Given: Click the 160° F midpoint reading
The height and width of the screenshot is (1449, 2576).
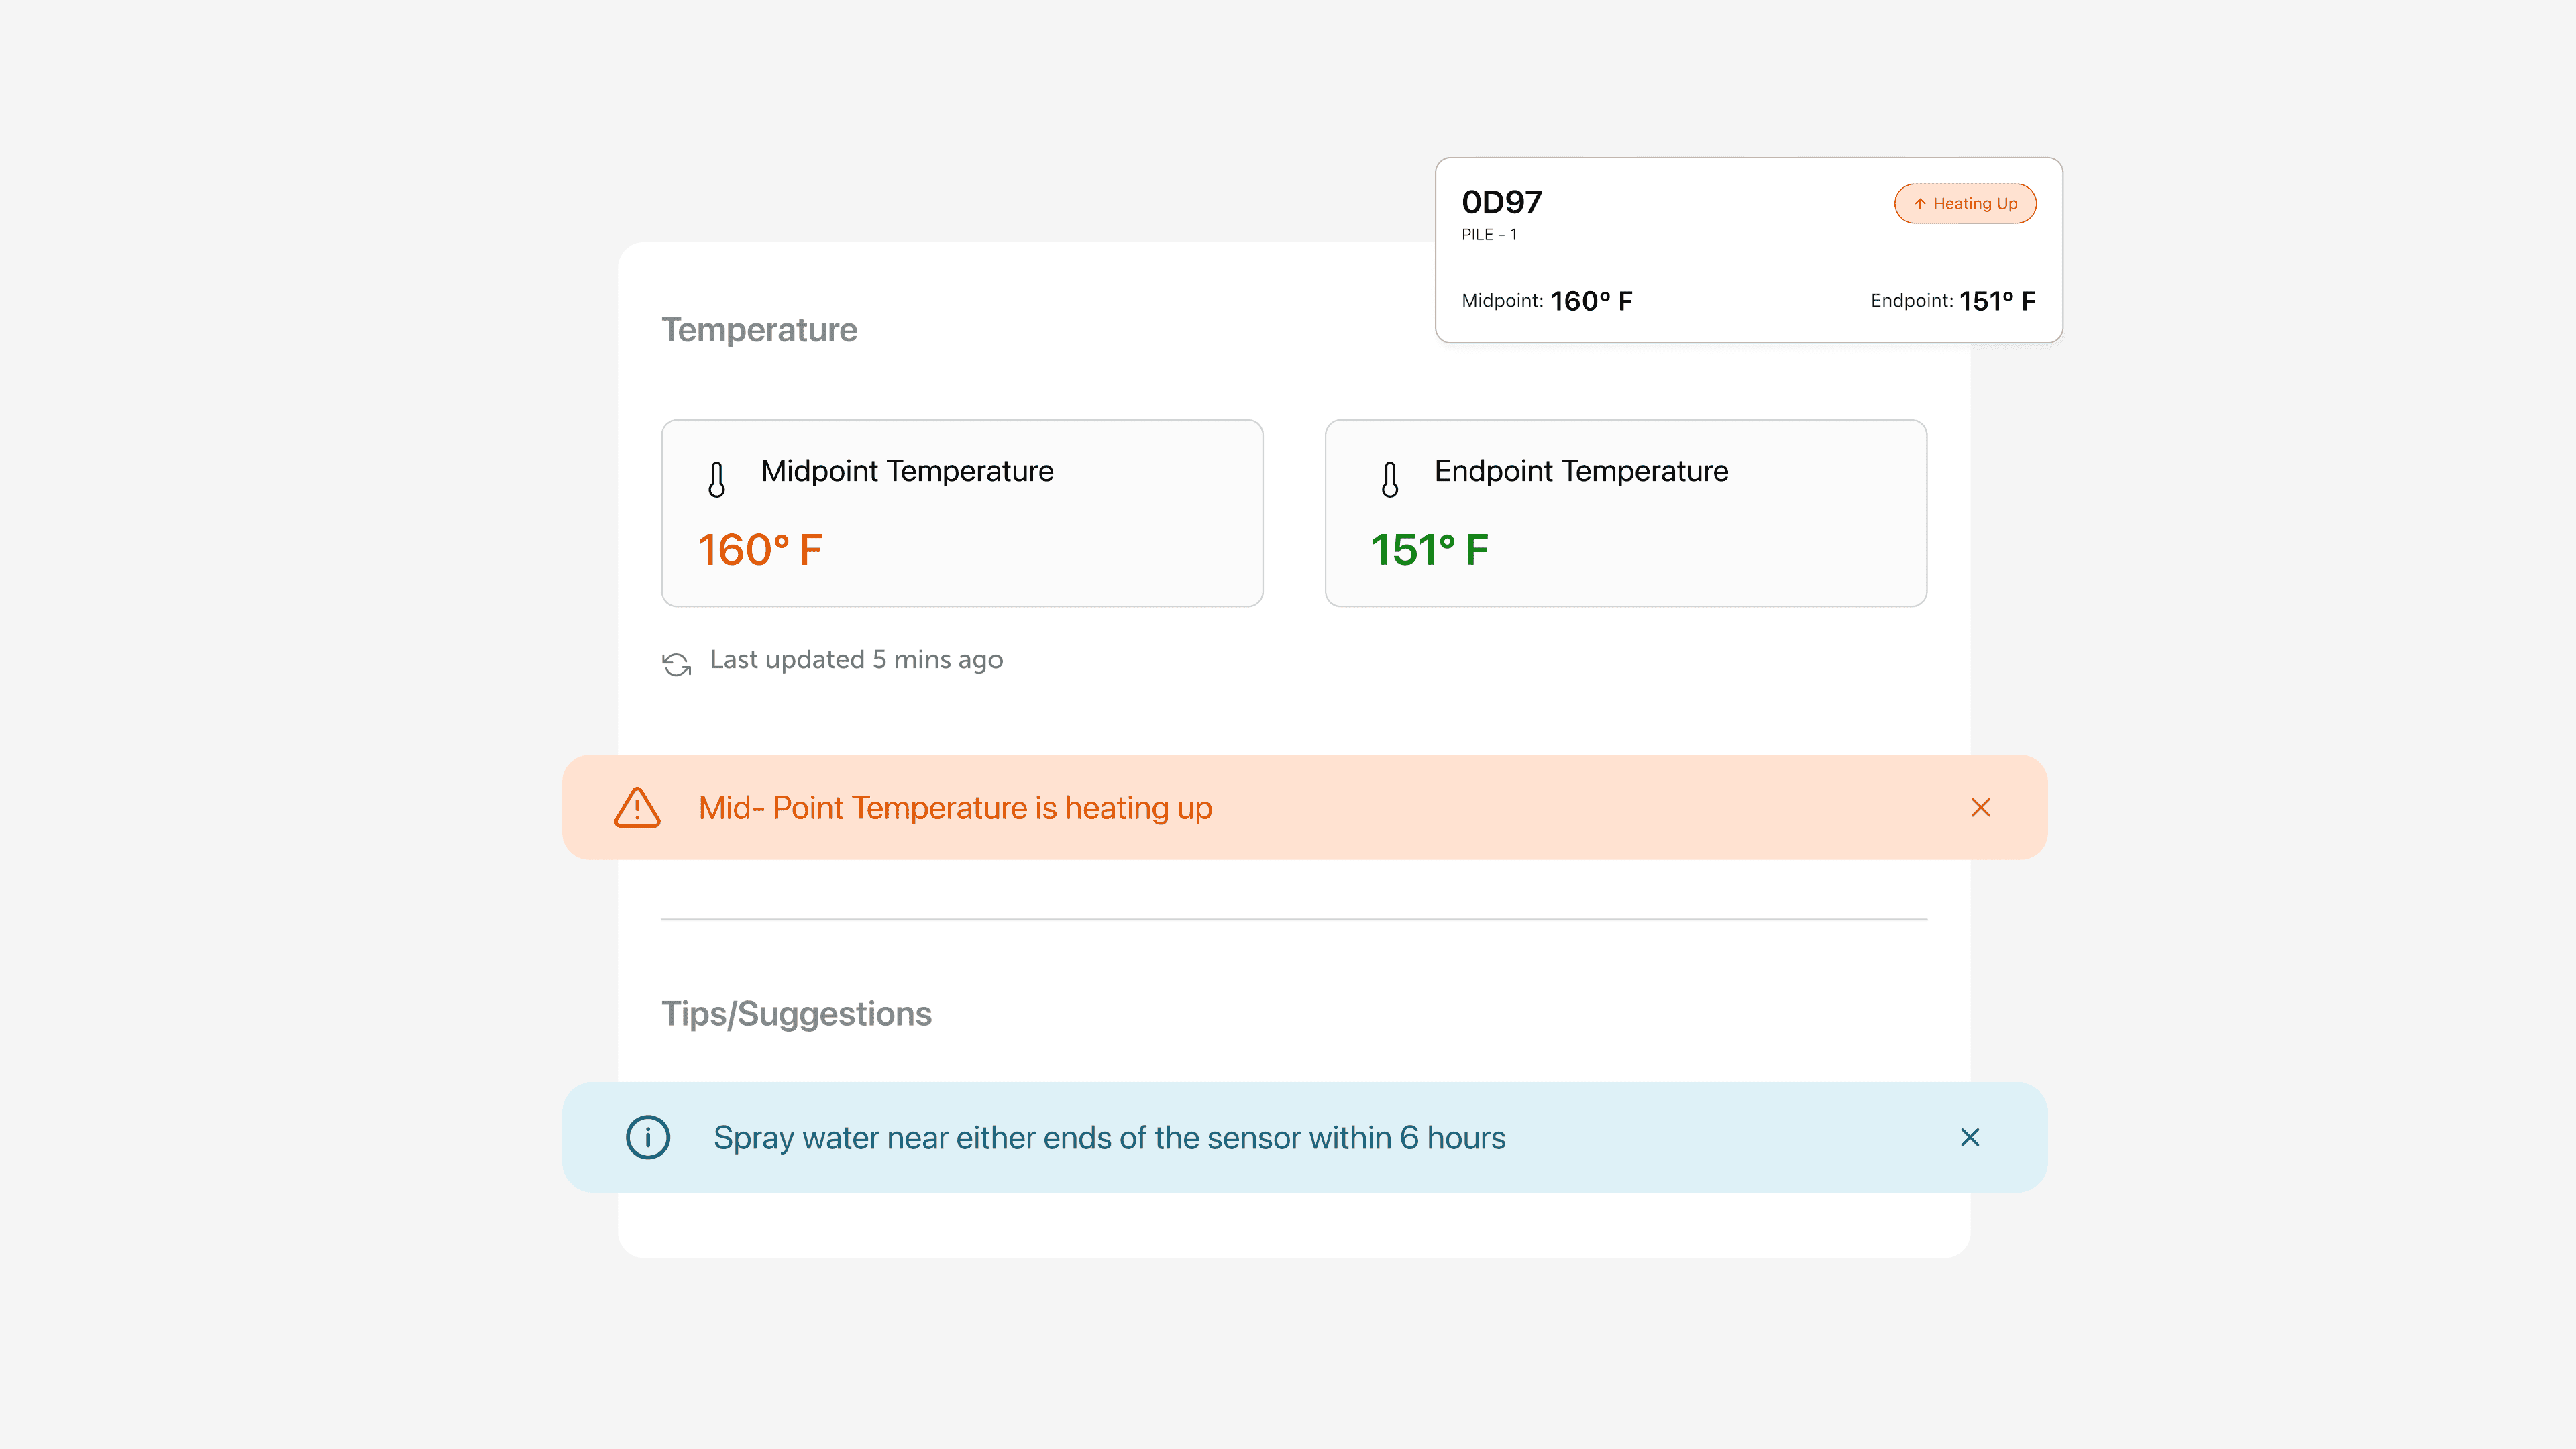Looking at the screenshot, I should [759, 550].
